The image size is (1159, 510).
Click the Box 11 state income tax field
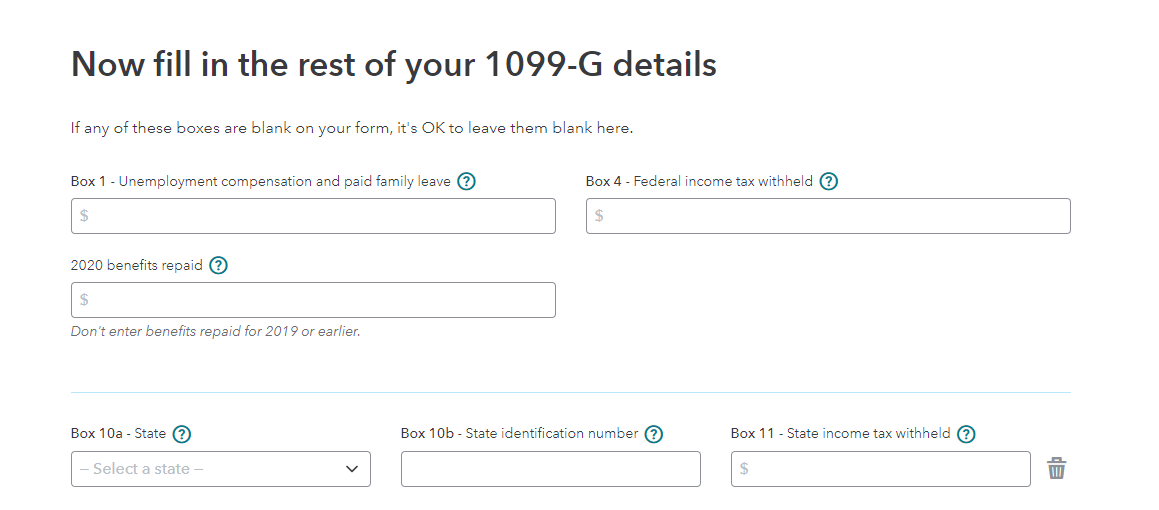[x=880, y=469]
